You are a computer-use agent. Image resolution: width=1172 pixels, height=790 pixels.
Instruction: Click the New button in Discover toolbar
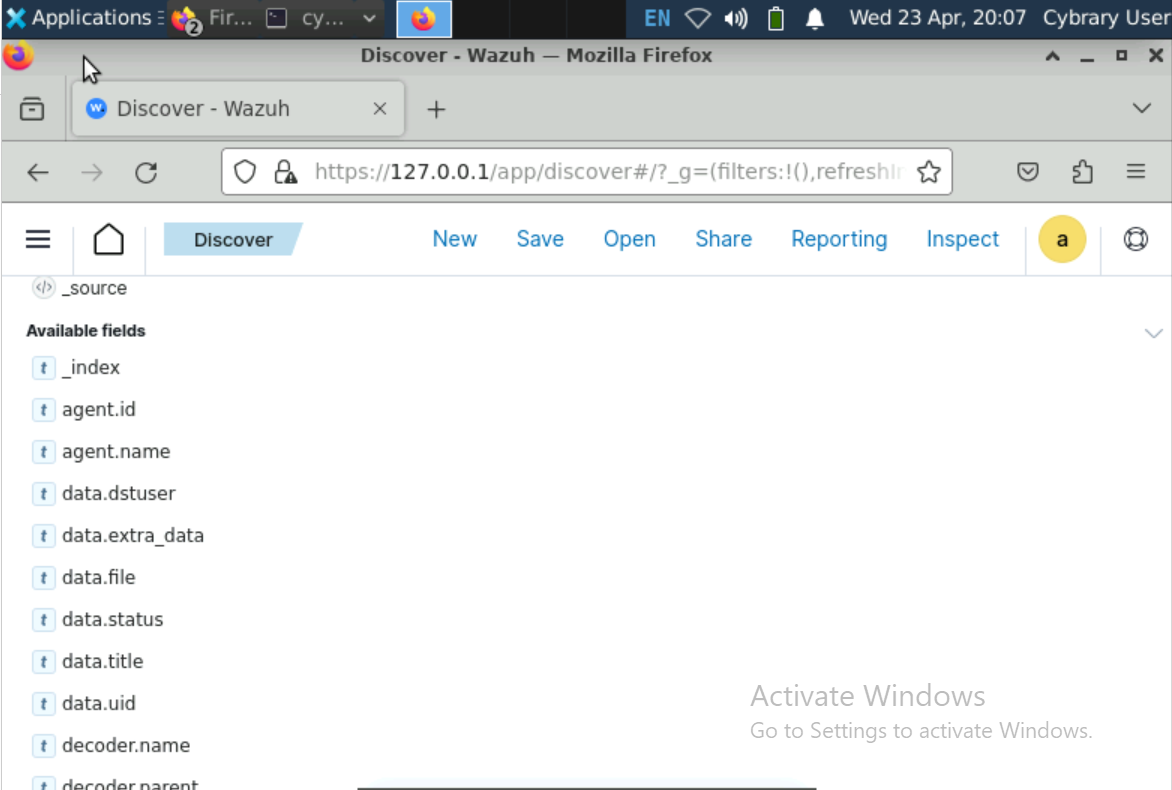coord(454,239)
